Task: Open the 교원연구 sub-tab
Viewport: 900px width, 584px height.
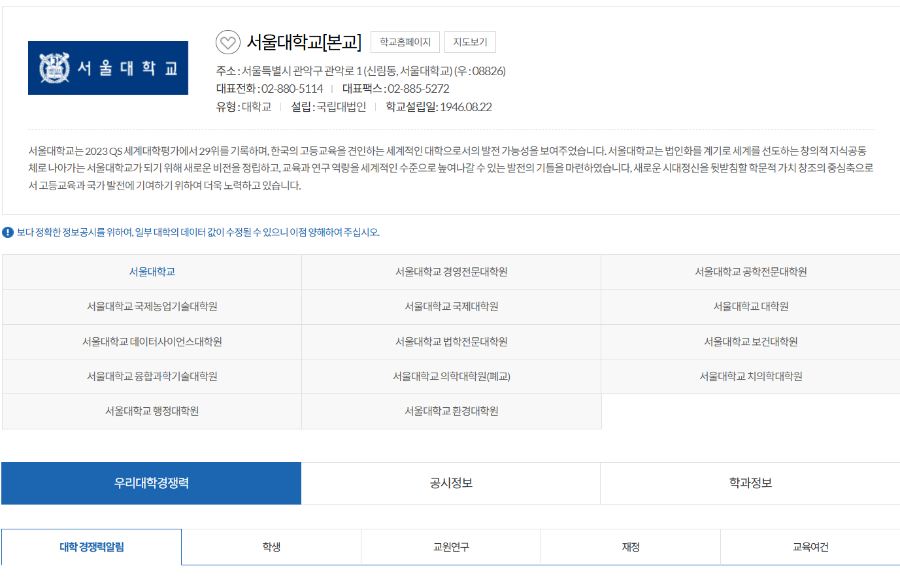Action: (x=450, y=547)
